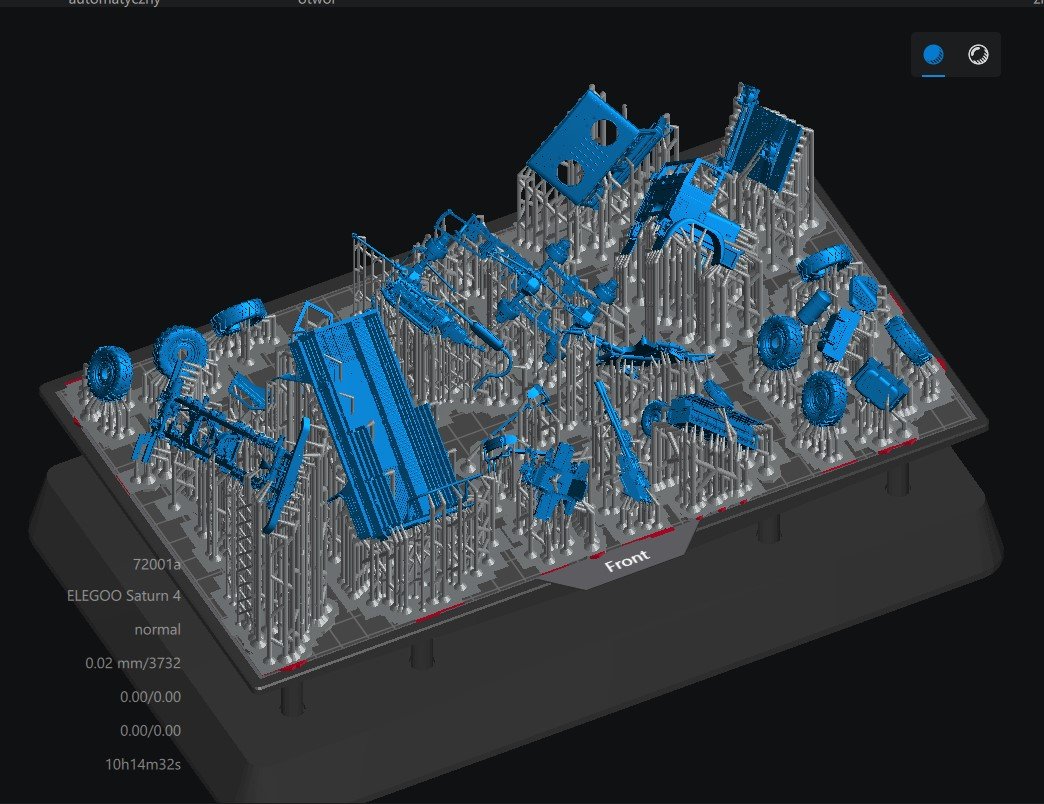
Task: Select the tire ring left of the trailer bed
Action: click(237, 316)
